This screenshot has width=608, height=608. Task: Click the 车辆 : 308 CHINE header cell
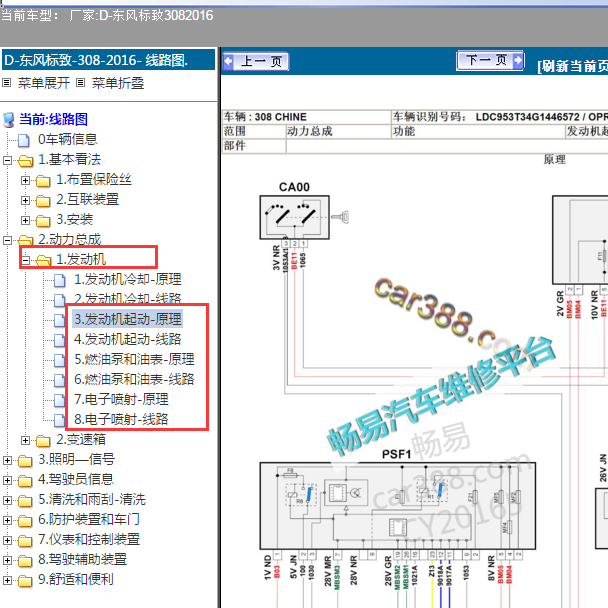click(307, 117)
